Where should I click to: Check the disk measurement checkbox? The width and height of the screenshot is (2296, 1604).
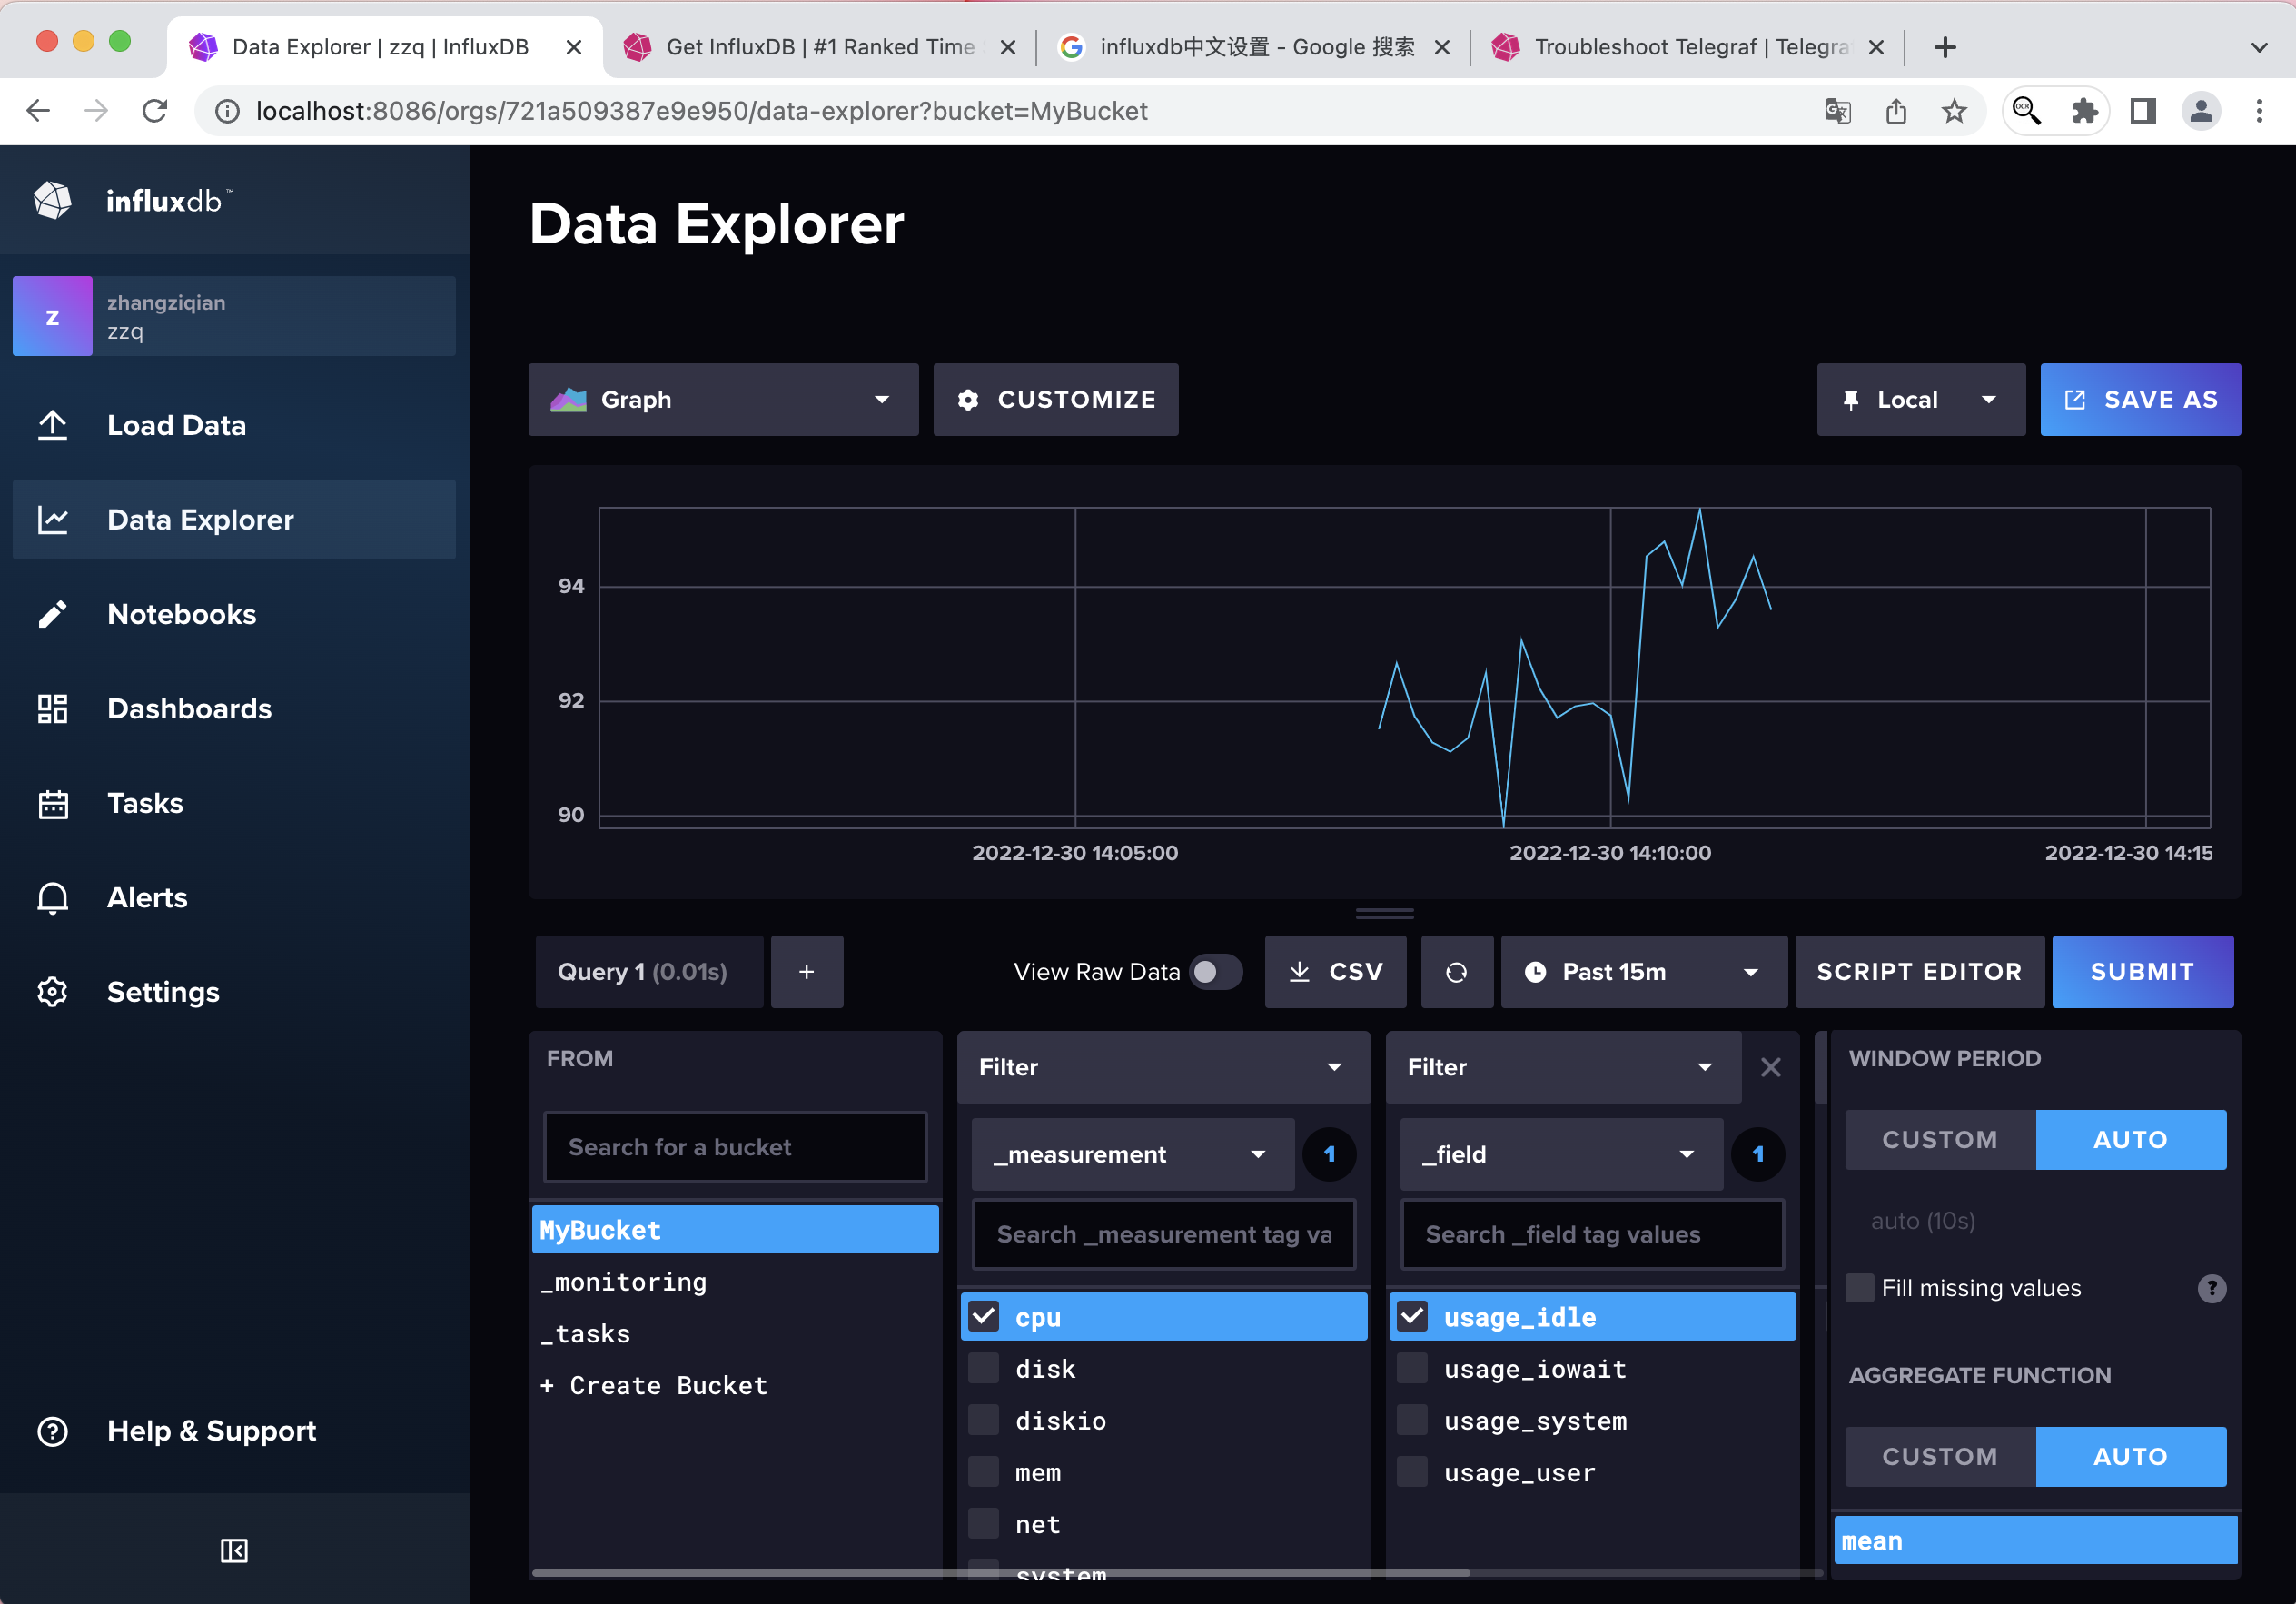click(x=983, y=1368)
